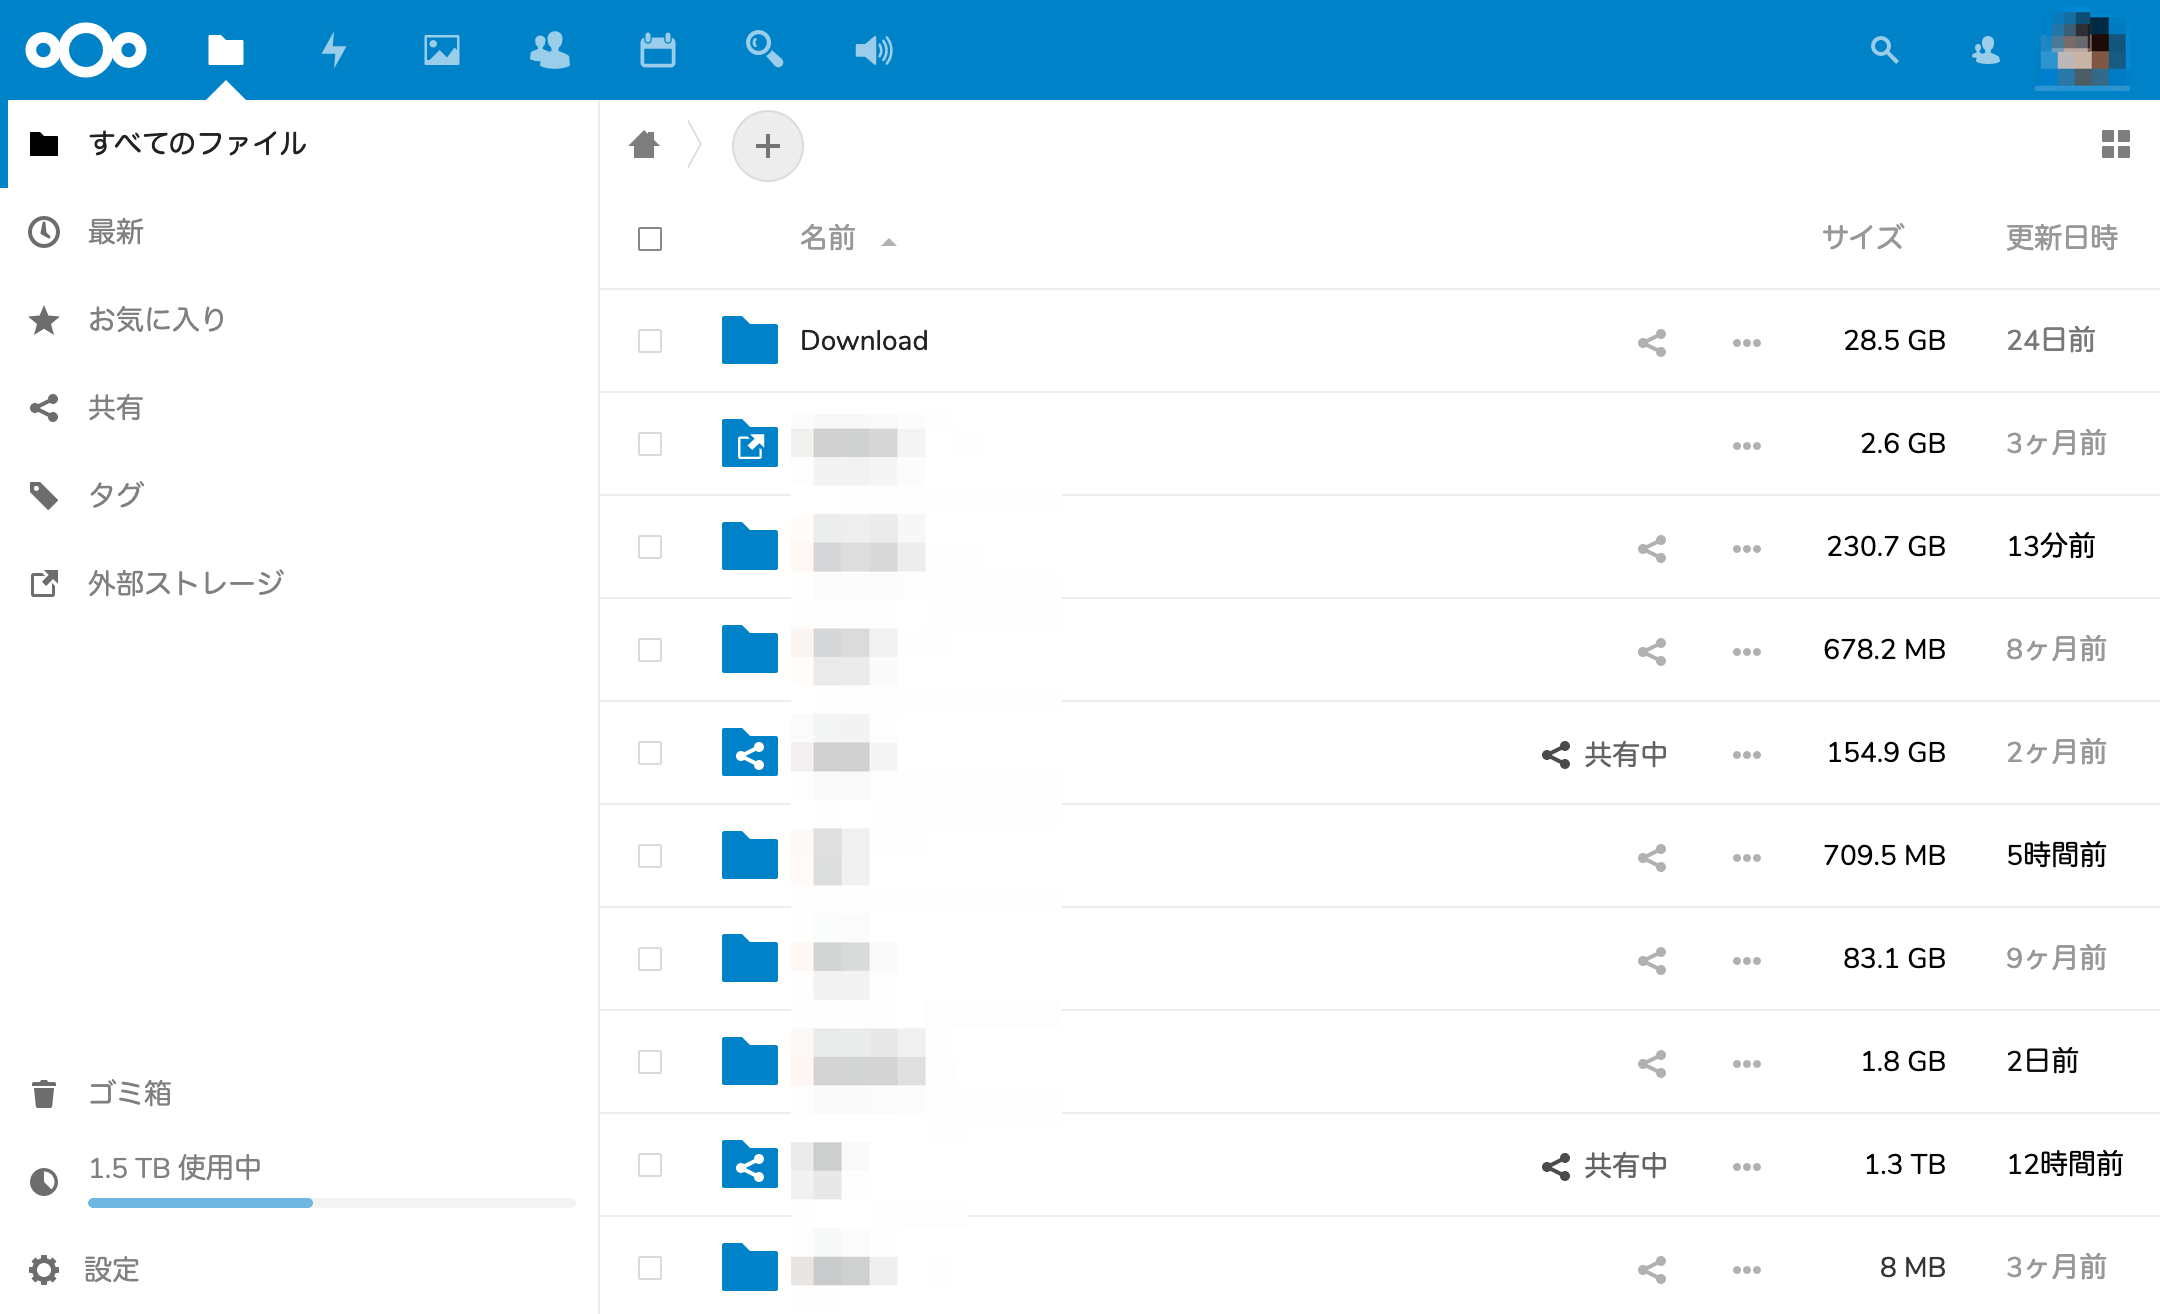
Task: Open the ゴミ箱 (trash)
Action: [128, 1094]
